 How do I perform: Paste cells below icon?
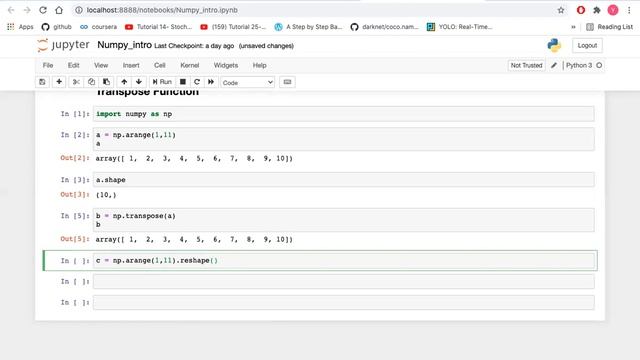pyautogui.click(x=106, y=82)
